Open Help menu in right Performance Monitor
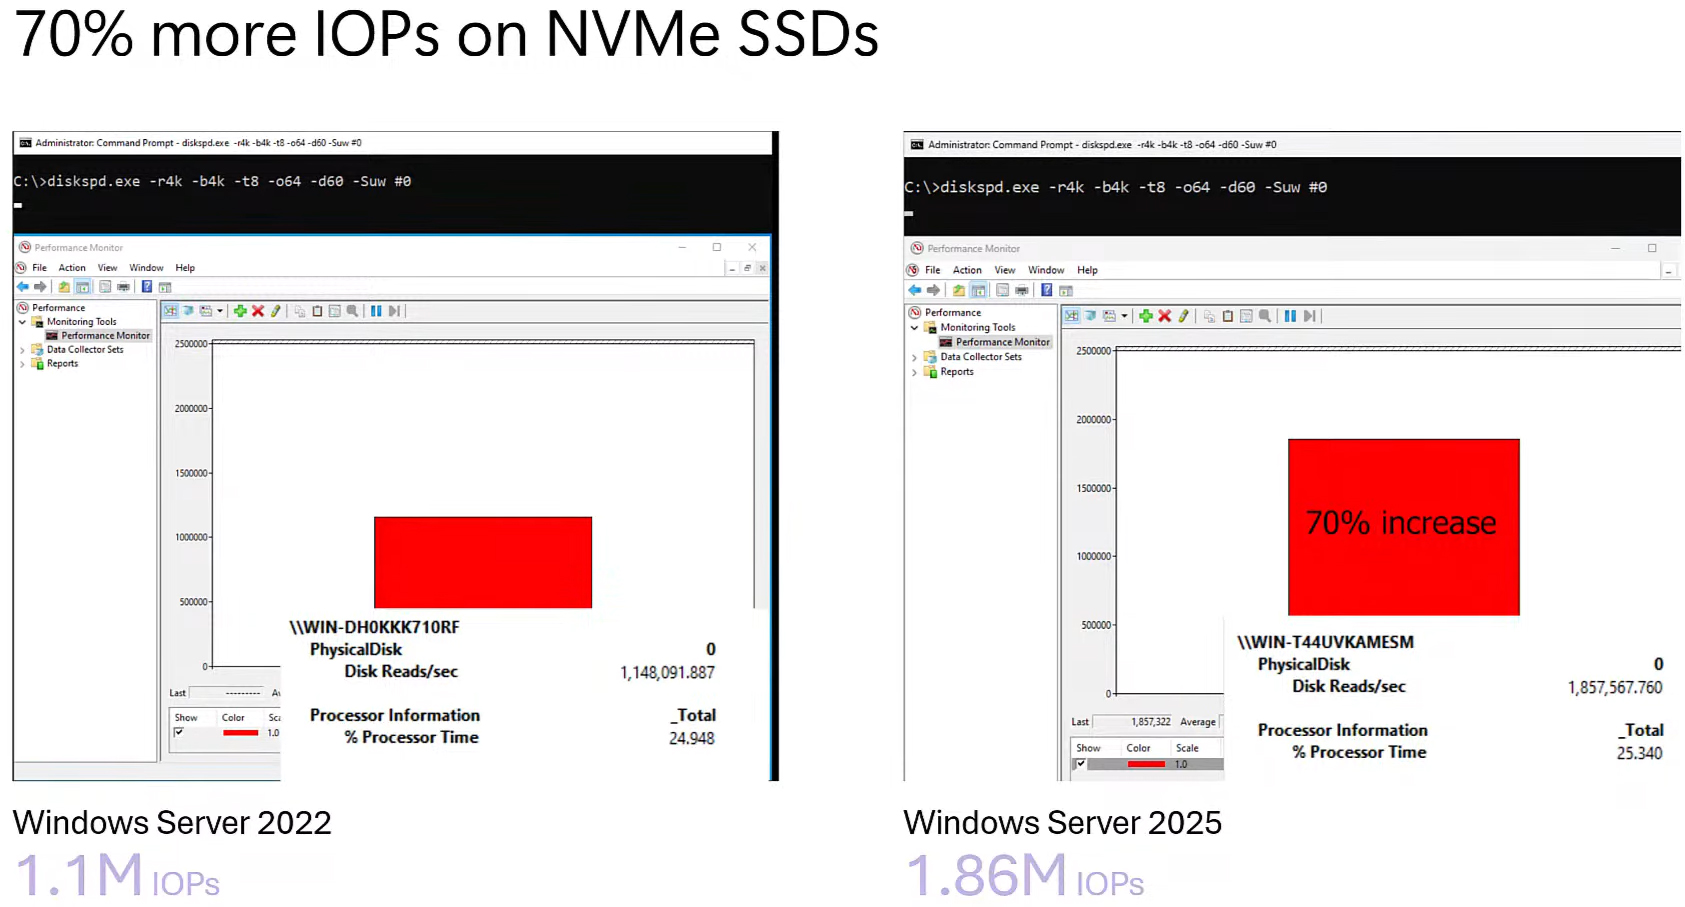 coord(1087,270)
